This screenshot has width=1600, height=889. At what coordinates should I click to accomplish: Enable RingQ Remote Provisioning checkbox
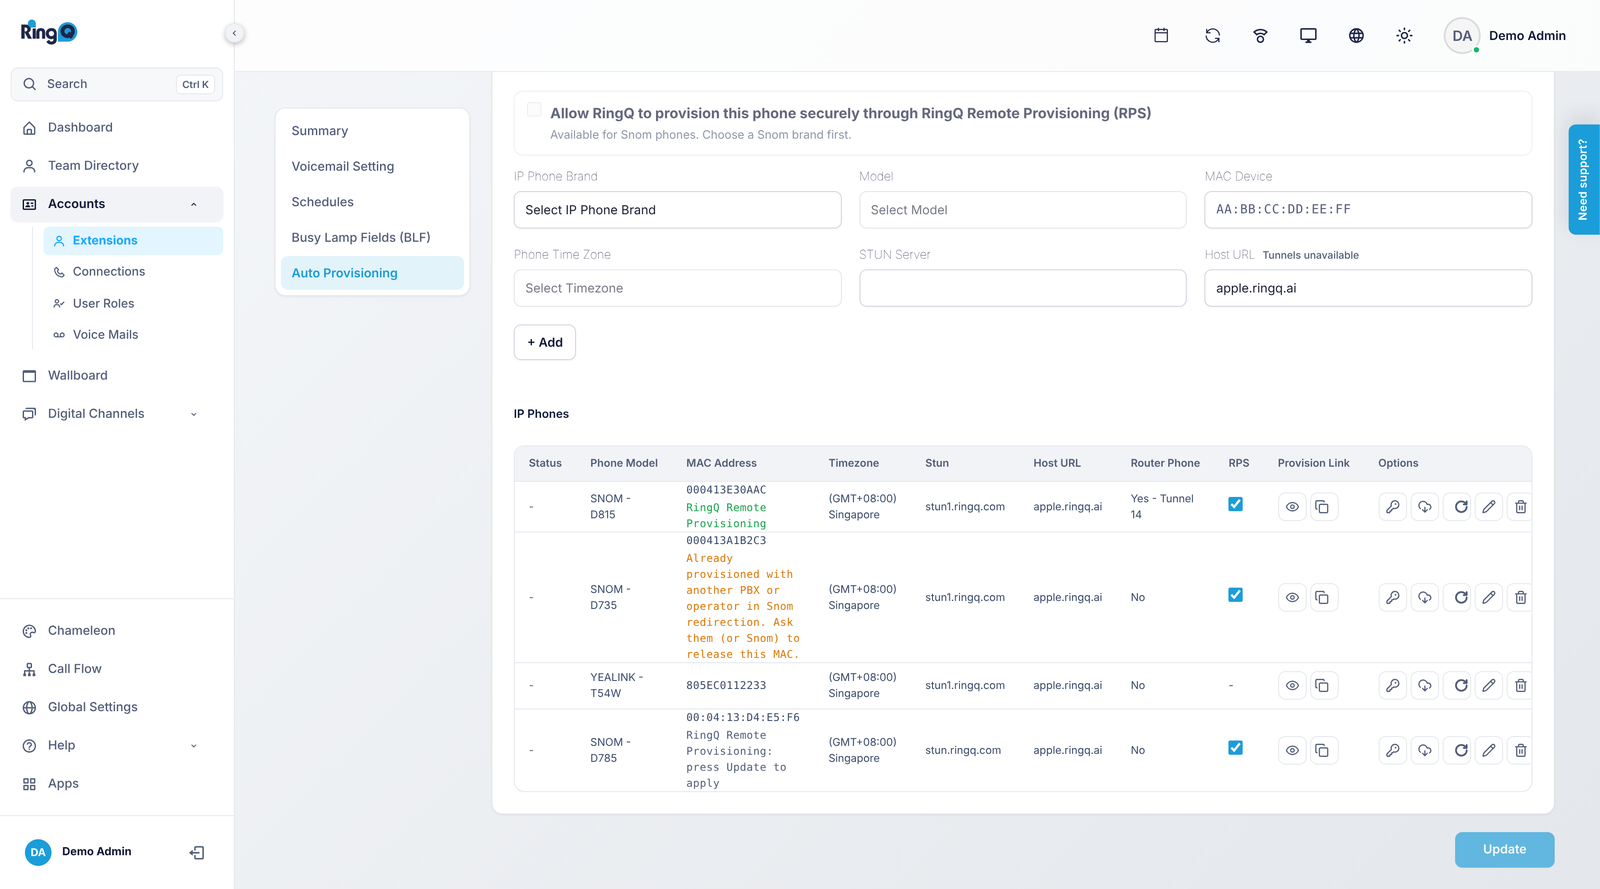click(534, 110)
